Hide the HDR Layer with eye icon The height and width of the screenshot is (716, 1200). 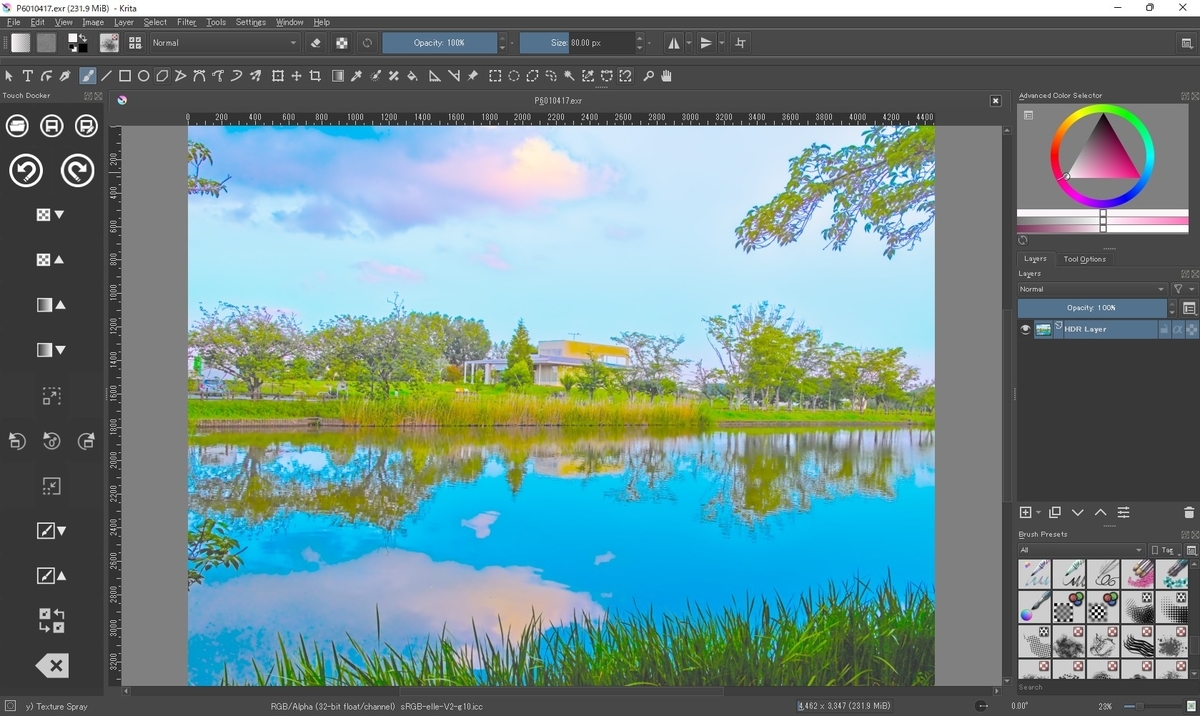pyautogui.click(x=1025, y=329)
